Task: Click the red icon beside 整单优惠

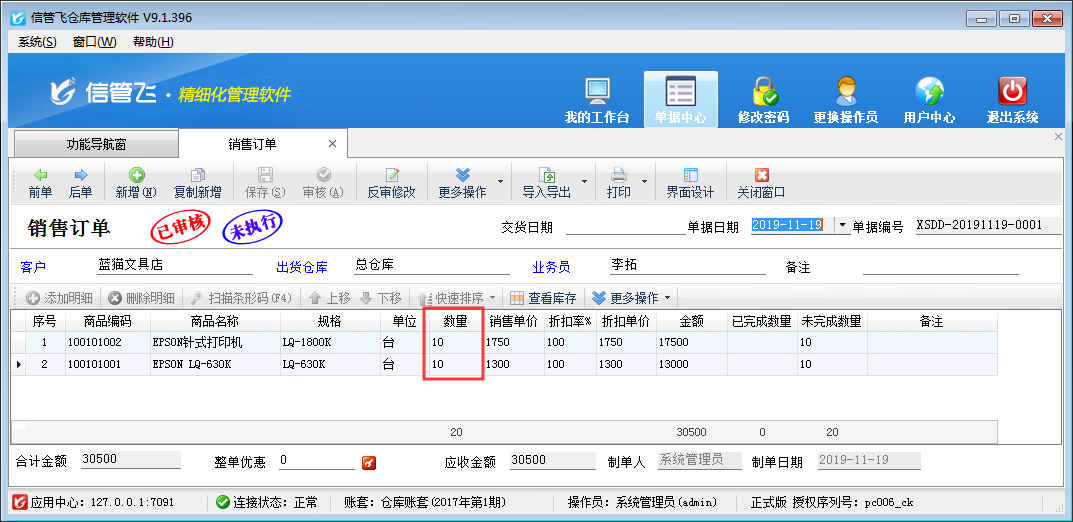Action: coord(369,462)
